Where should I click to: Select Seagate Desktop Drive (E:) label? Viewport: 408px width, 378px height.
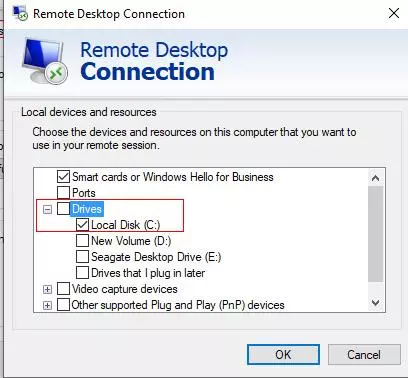(156, 257)
